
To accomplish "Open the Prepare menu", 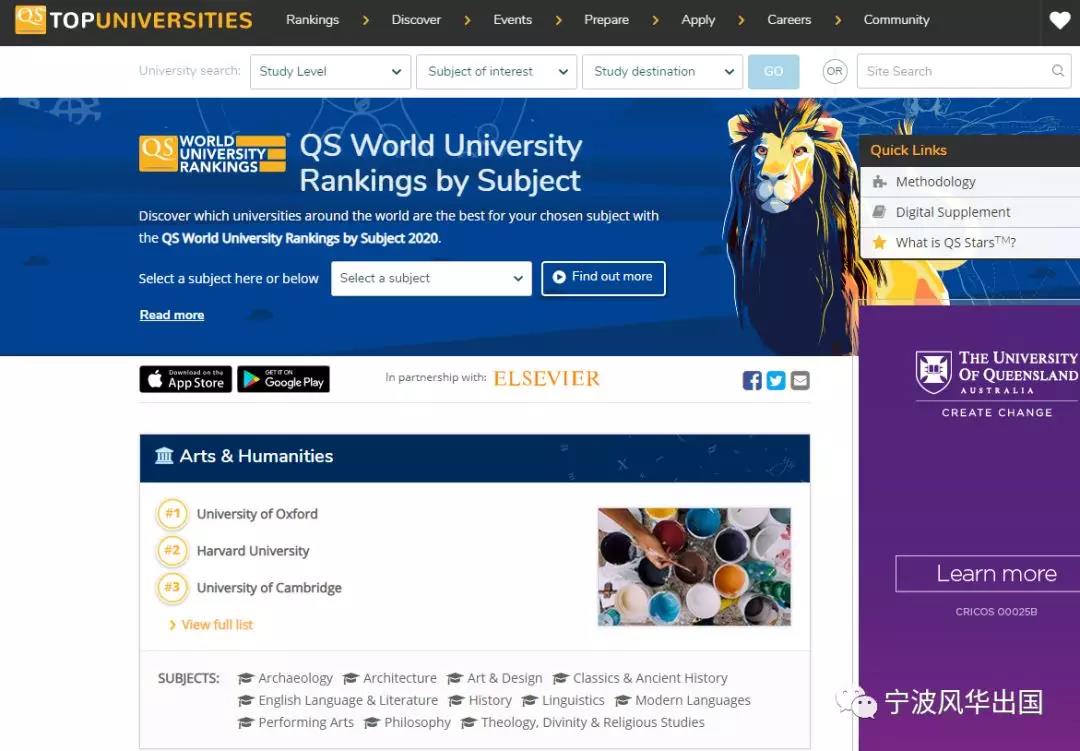I will coord(606,20).
